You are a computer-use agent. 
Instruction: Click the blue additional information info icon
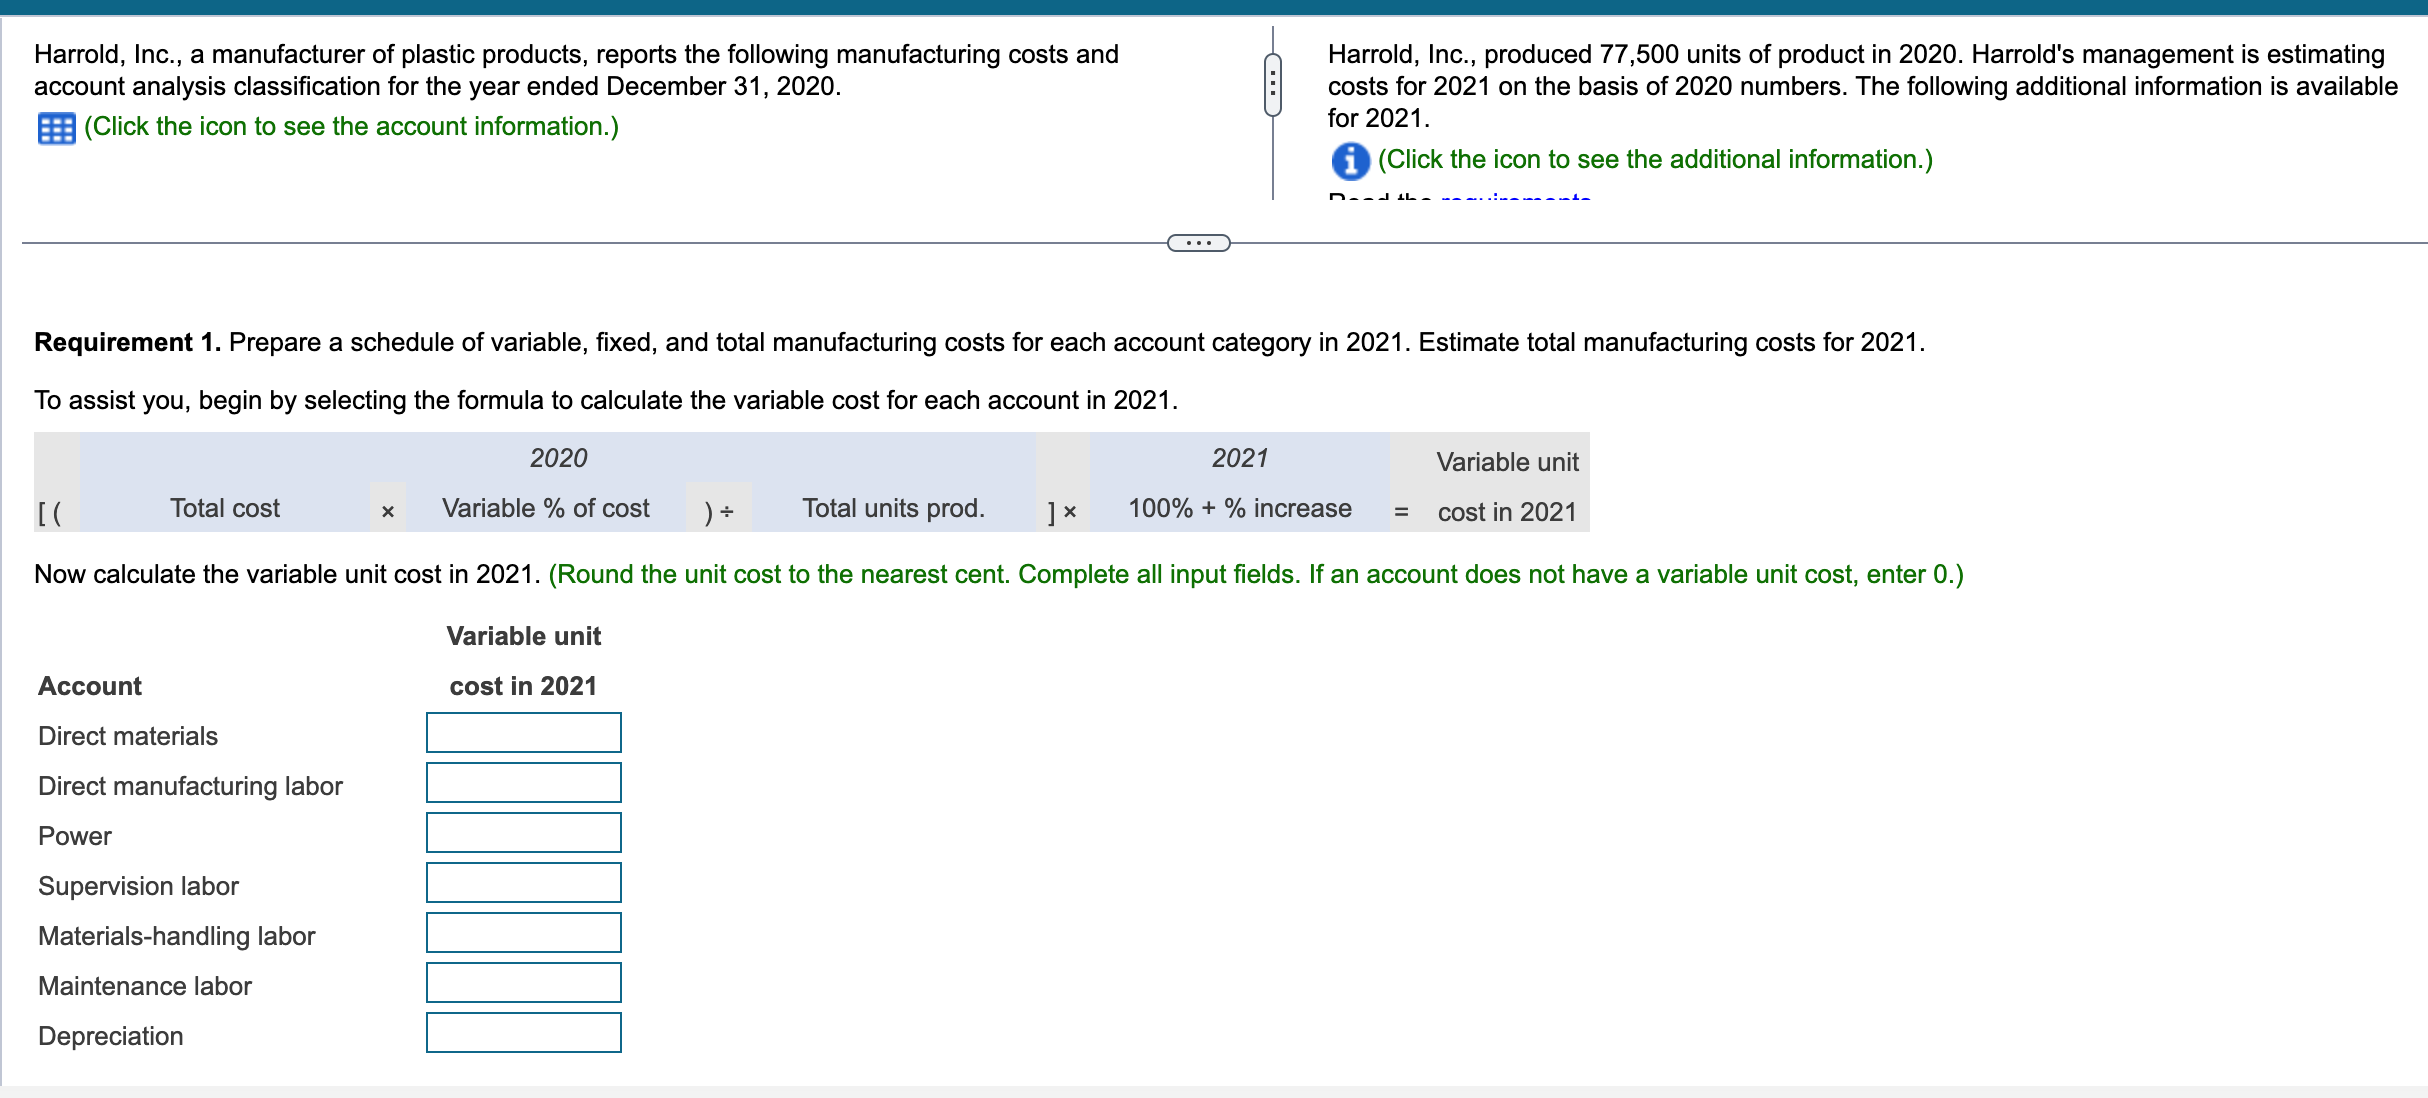coord(1350,161)
